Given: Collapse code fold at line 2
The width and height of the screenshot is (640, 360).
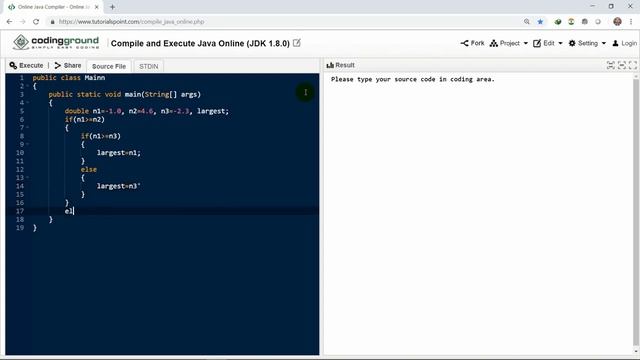Looking at the screenshot, I should [27, 86].
